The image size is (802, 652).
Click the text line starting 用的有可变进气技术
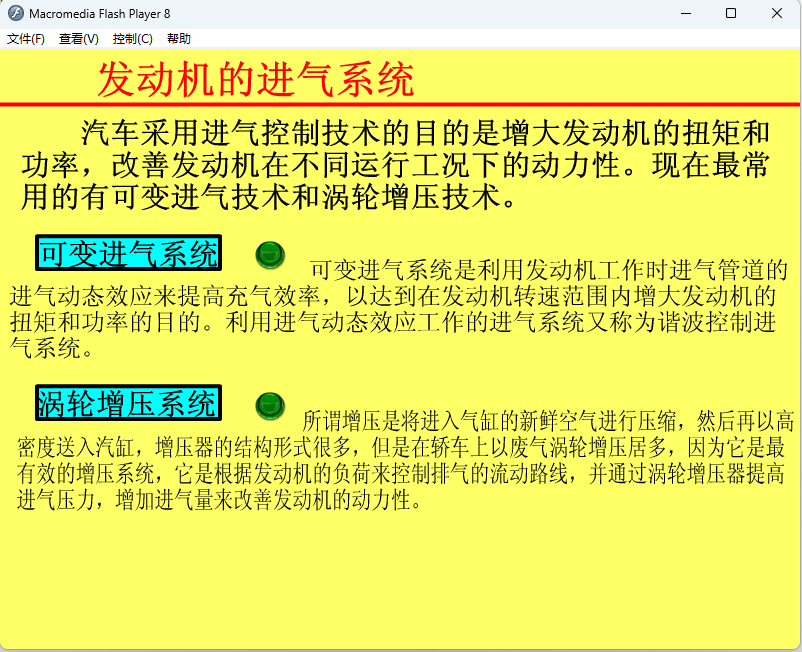270,197
